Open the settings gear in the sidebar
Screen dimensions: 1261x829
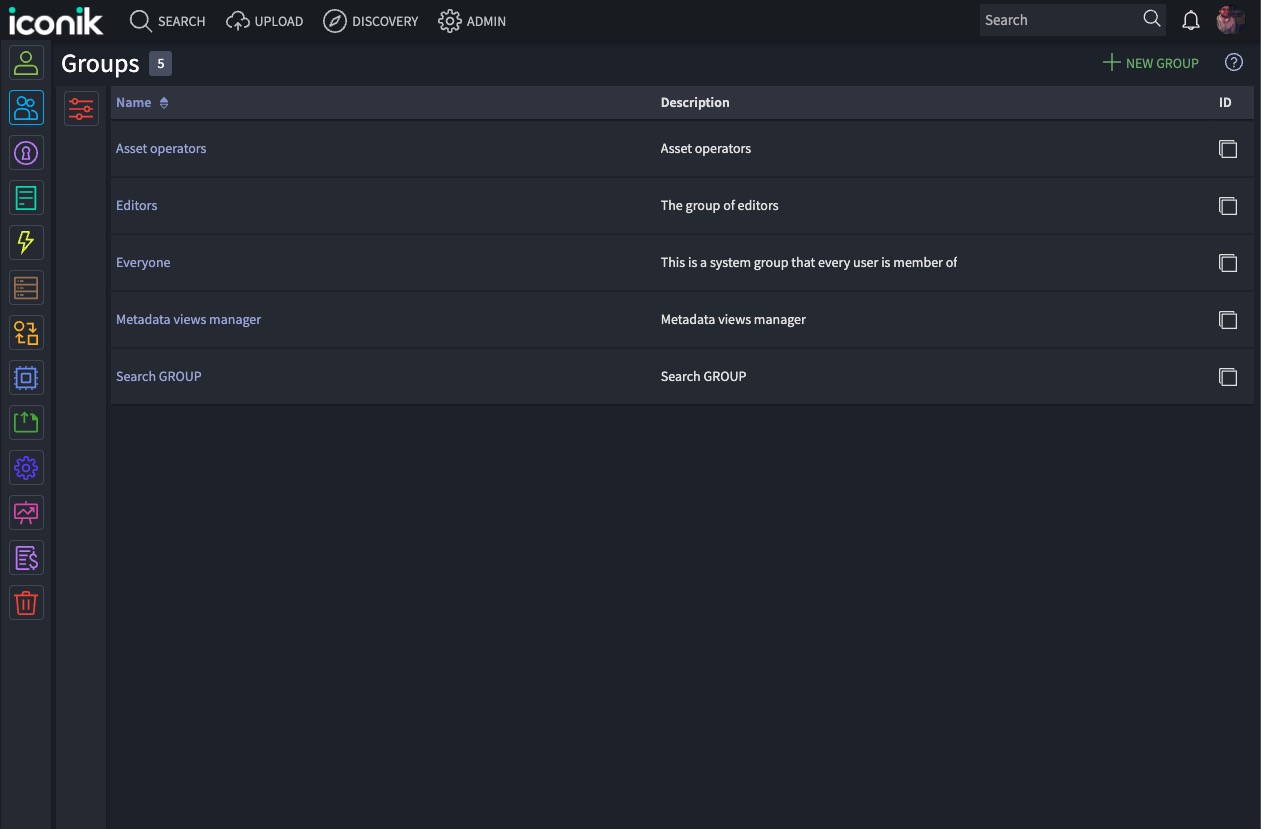26,467
